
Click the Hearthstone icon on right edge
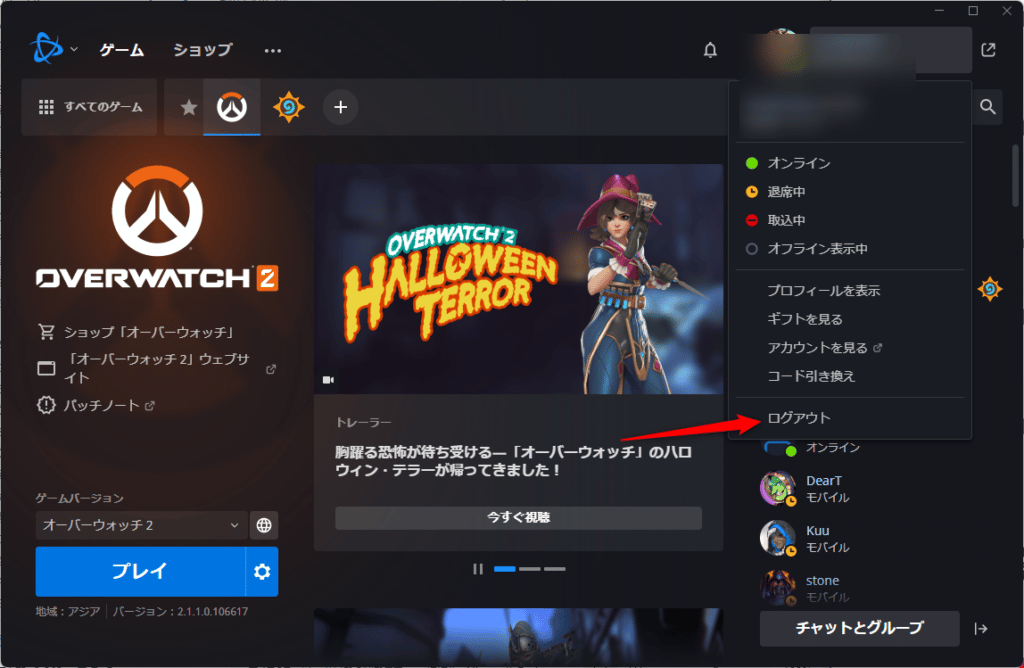click(x=989, y=289)
